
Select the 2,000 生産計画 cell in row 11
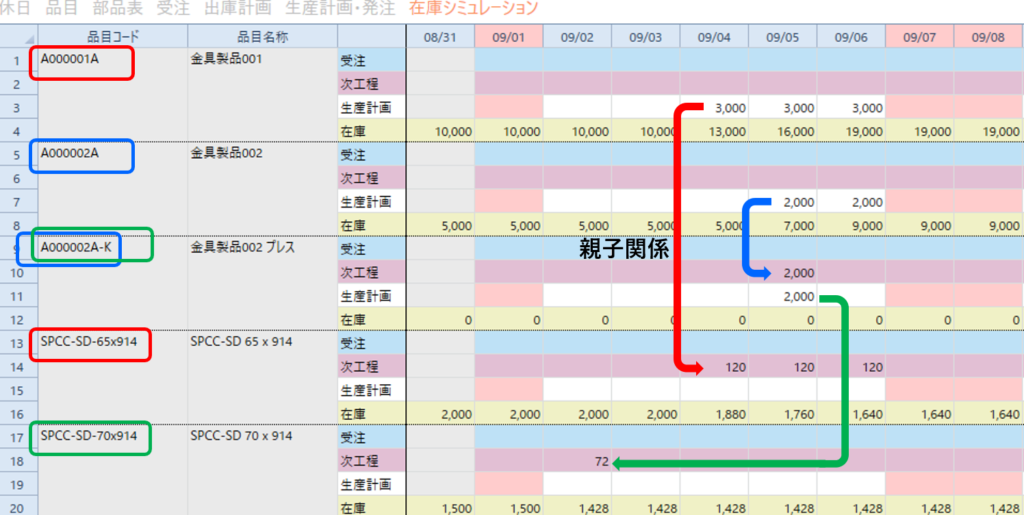[783, 296]
